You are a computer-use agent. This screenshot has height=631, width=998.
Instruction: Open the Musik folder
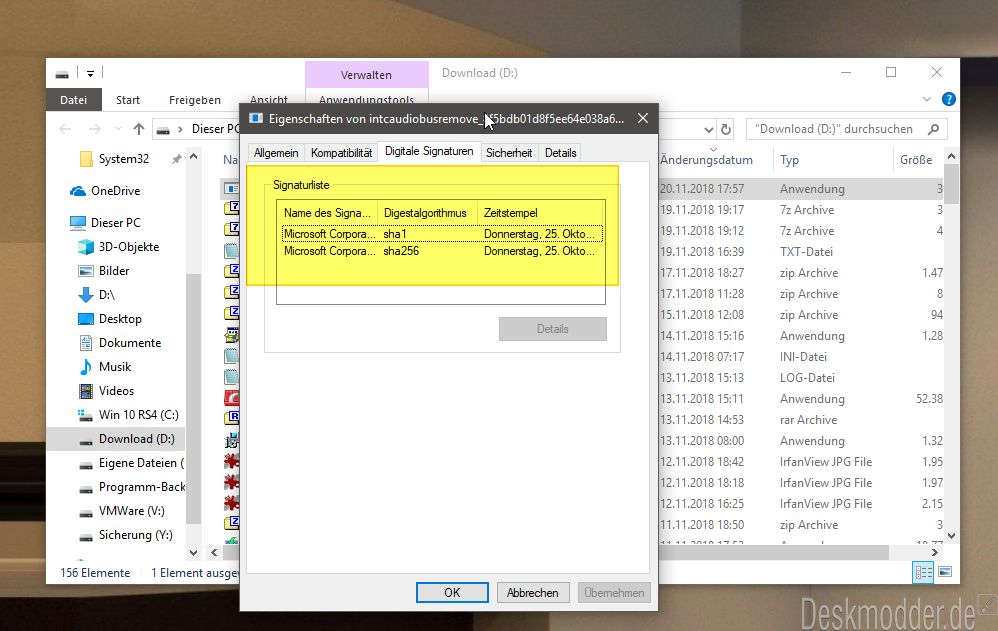coord(115,367)
